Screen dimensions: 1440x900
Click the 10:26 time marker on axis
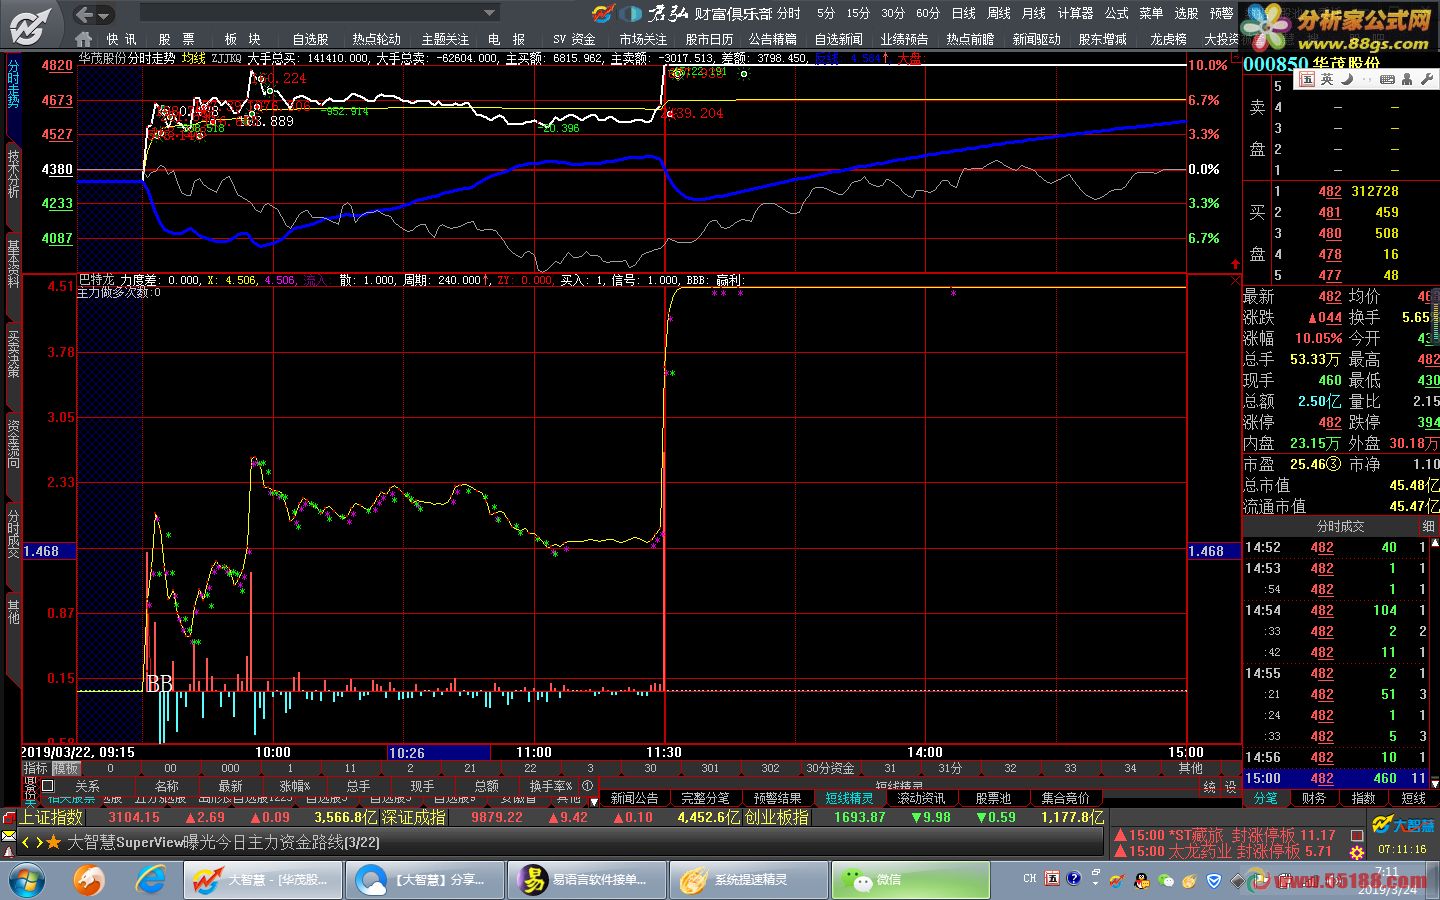[x=438, y=752]
